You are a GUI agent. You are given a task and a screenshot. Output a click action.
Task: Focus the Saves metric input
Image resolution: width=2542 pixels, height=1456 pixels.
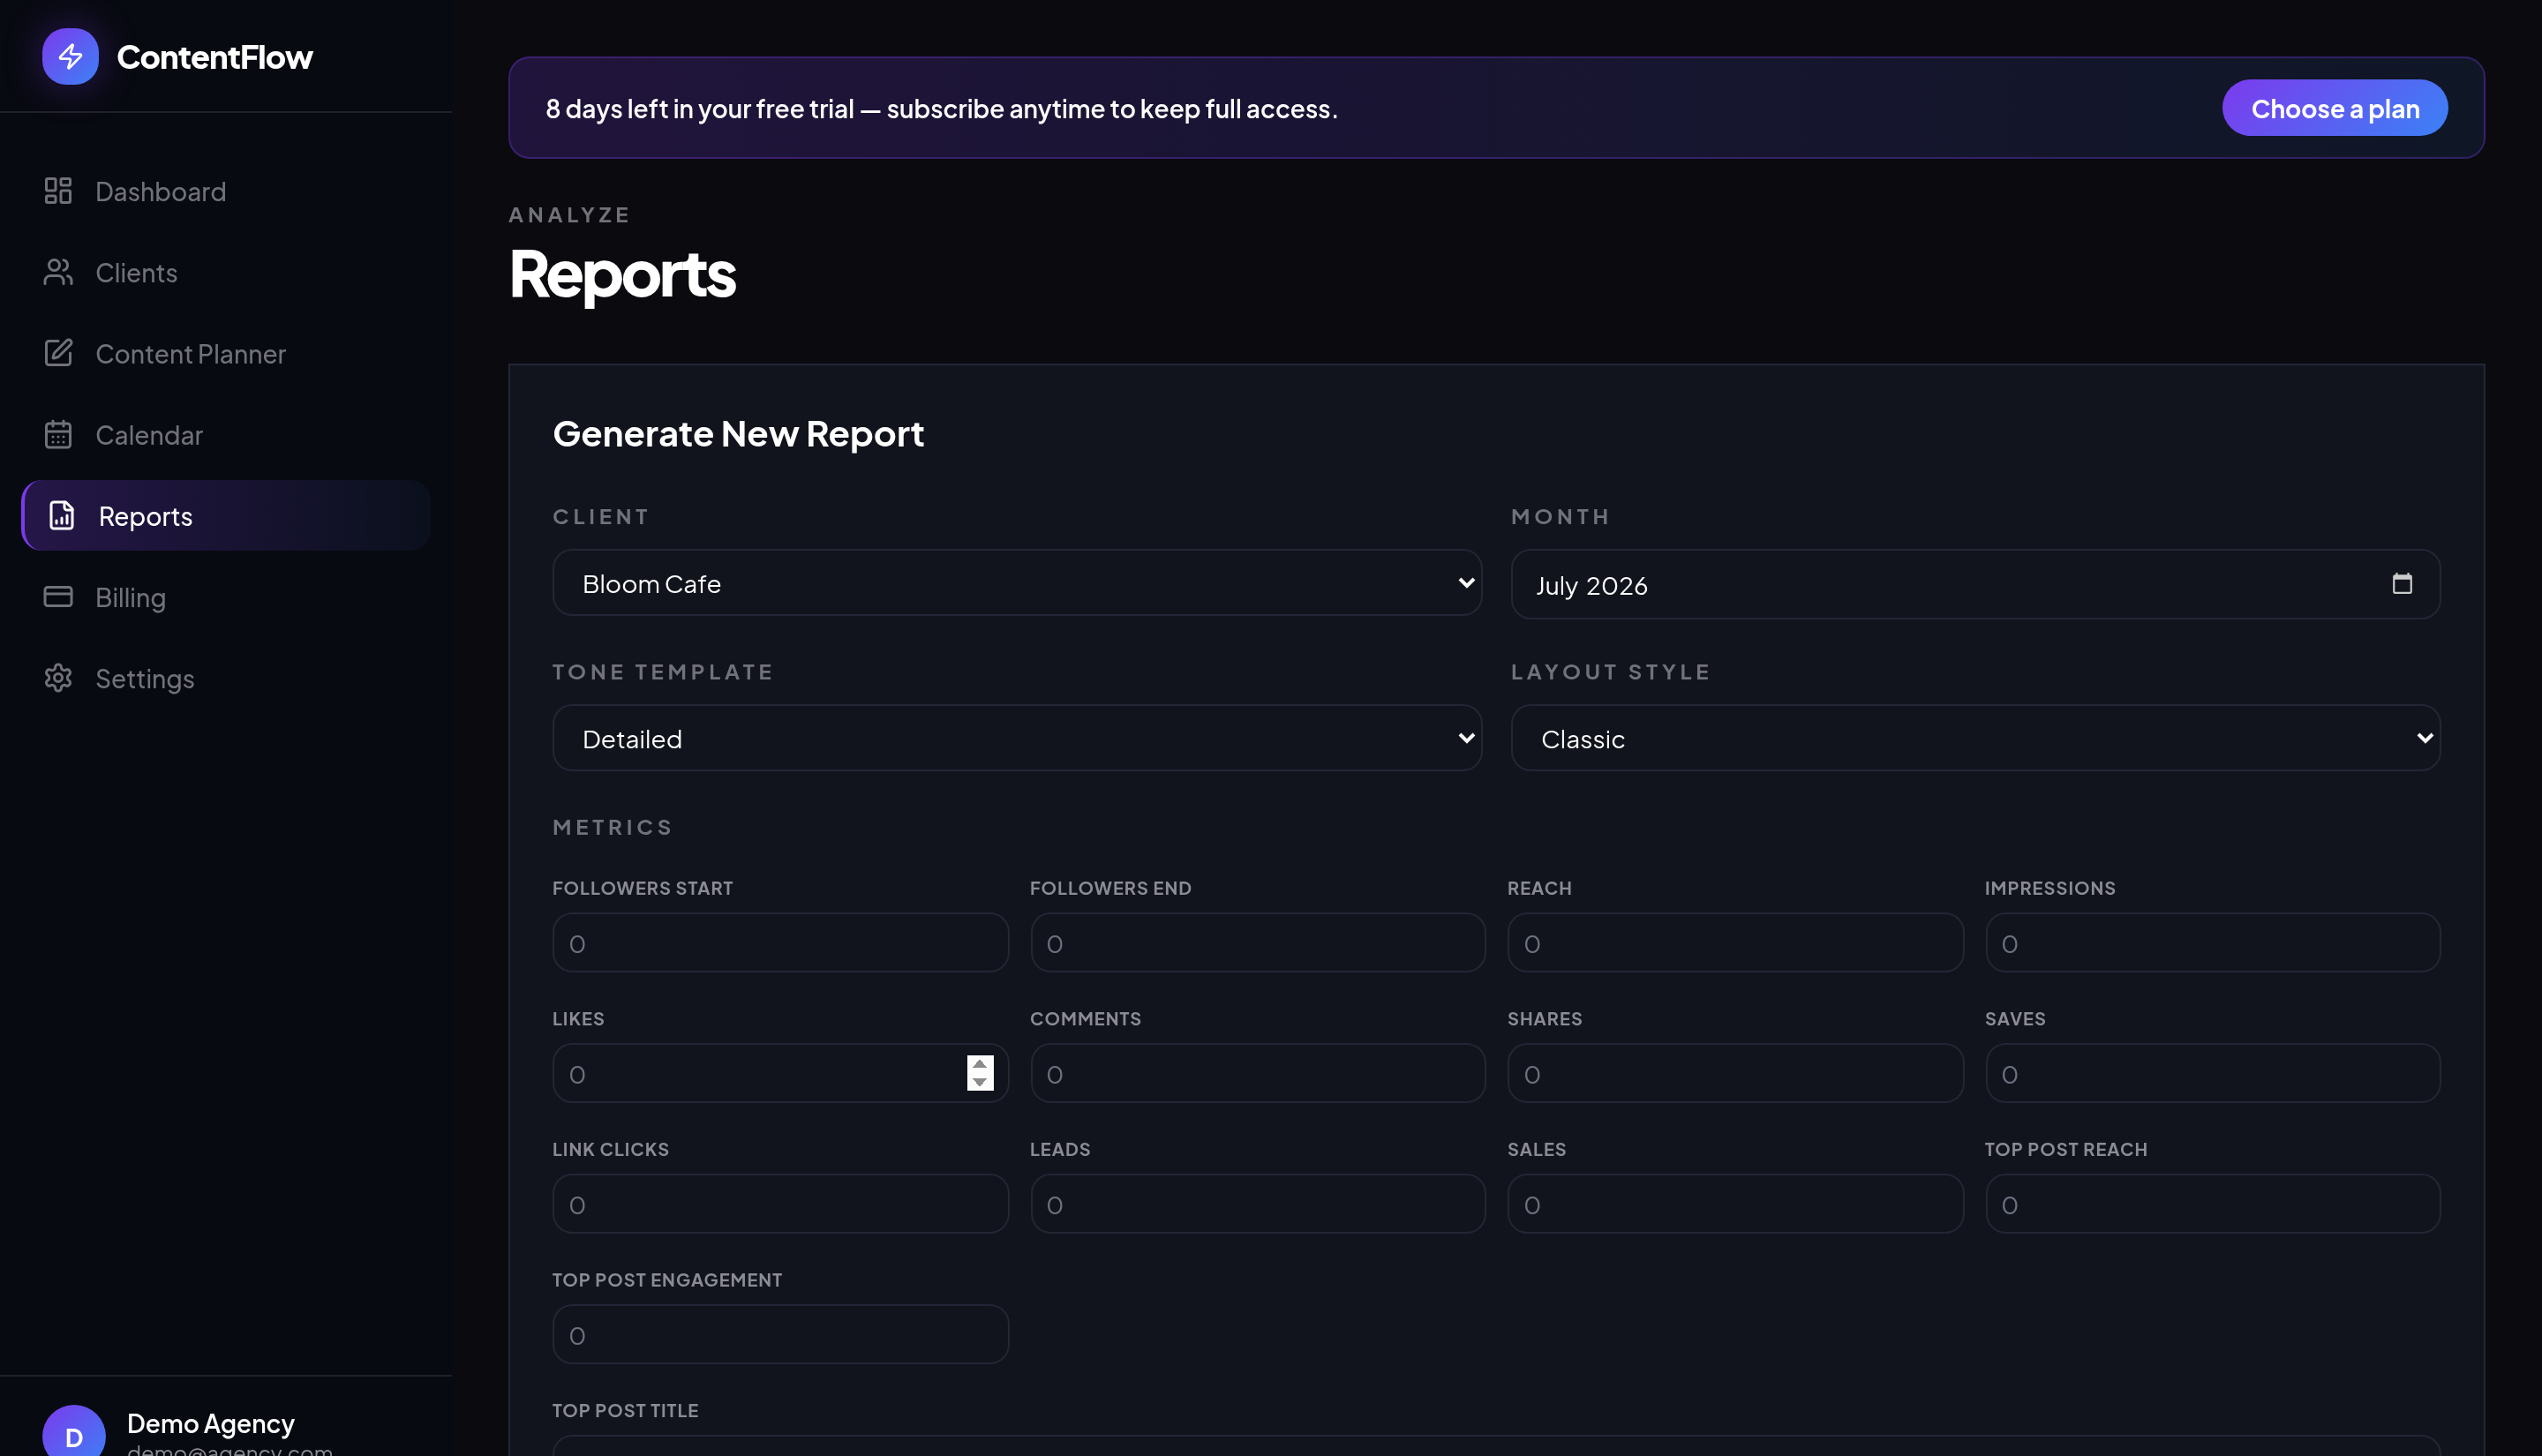[x=2213, y=1073]
